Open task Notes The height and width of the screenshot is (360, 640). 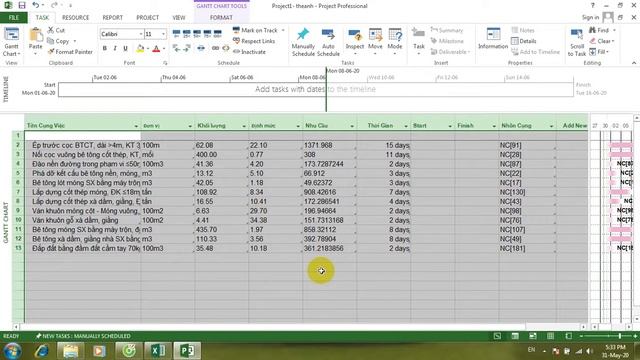(x=523, y=30)
